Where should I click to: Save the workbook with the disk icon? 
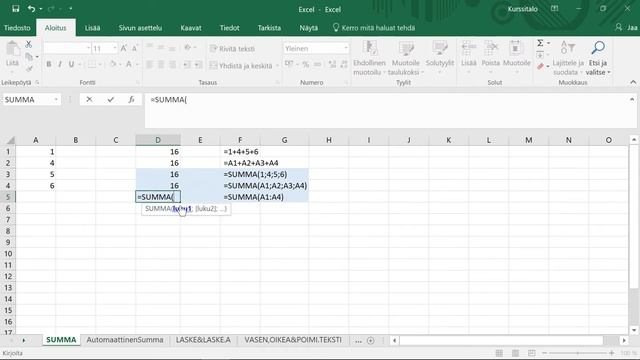coord(16,9)
